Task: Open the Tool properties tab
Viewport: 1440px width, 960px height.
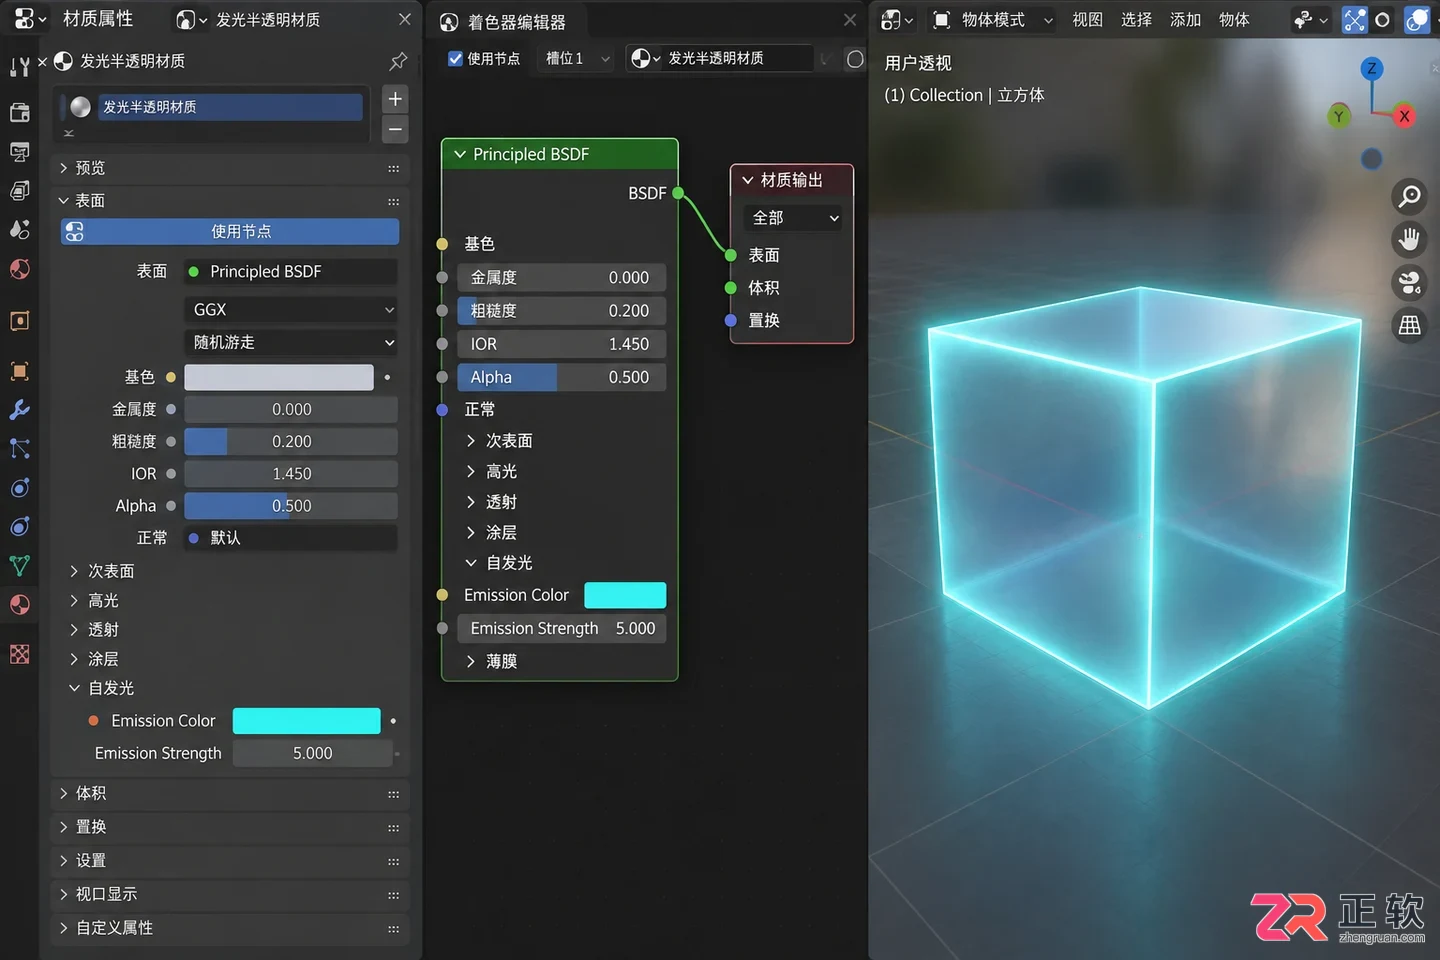Action: pos(19,67)
